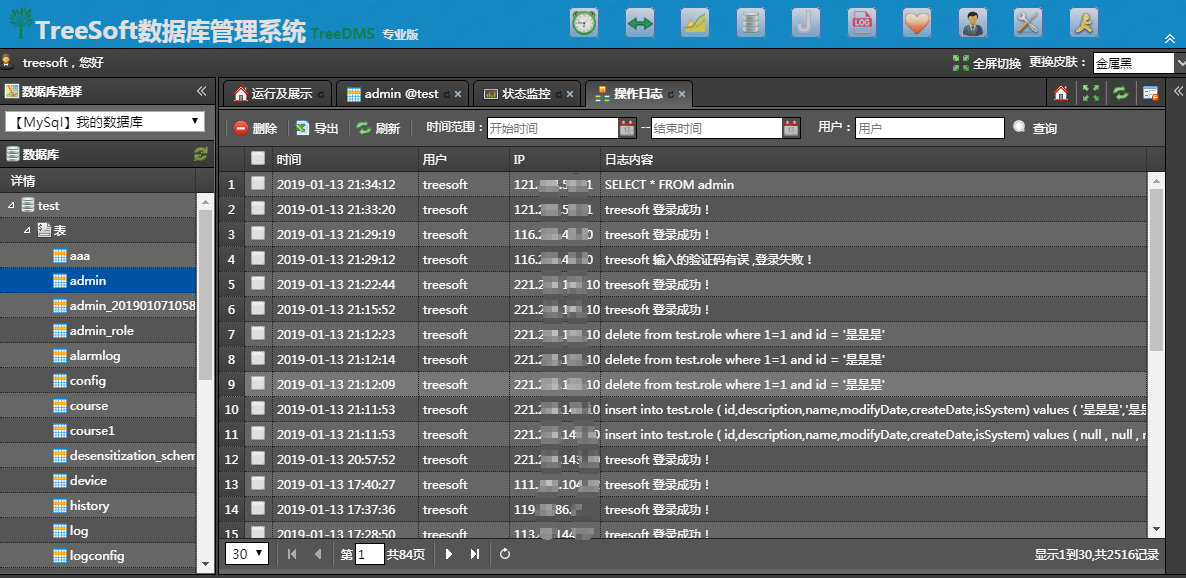Click the green expand fullscreen tab icon

pyautogui.click(x=1091, y=93)
